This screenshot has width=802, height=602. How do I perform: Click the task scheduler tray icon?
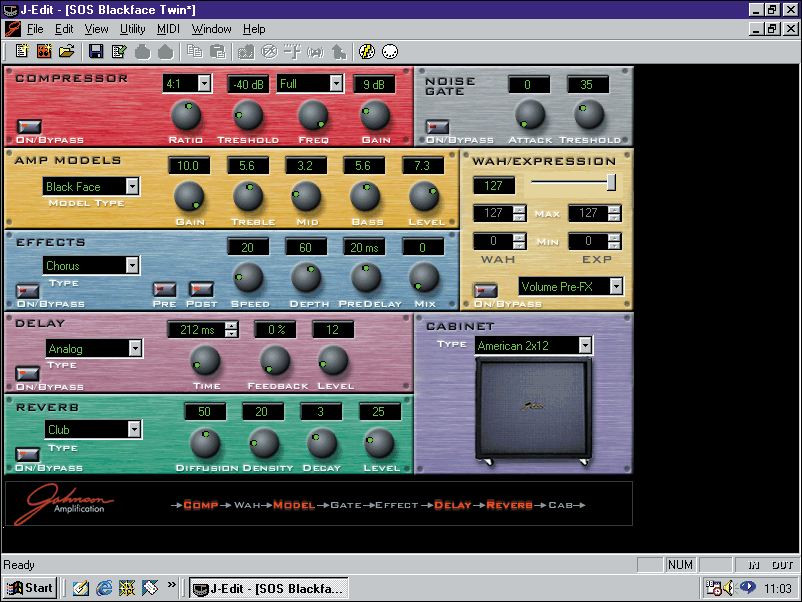click(713, 588)
